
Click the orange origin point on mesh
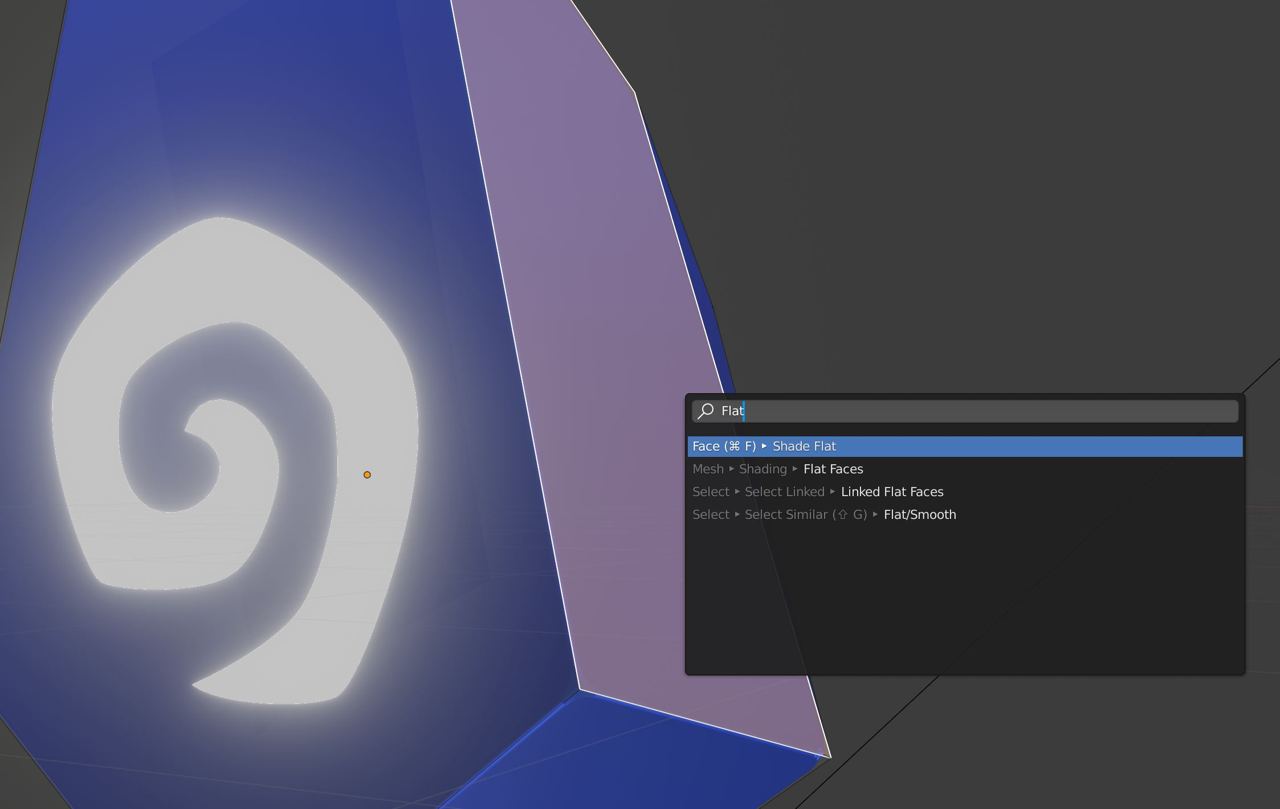[x=367, y=475]
